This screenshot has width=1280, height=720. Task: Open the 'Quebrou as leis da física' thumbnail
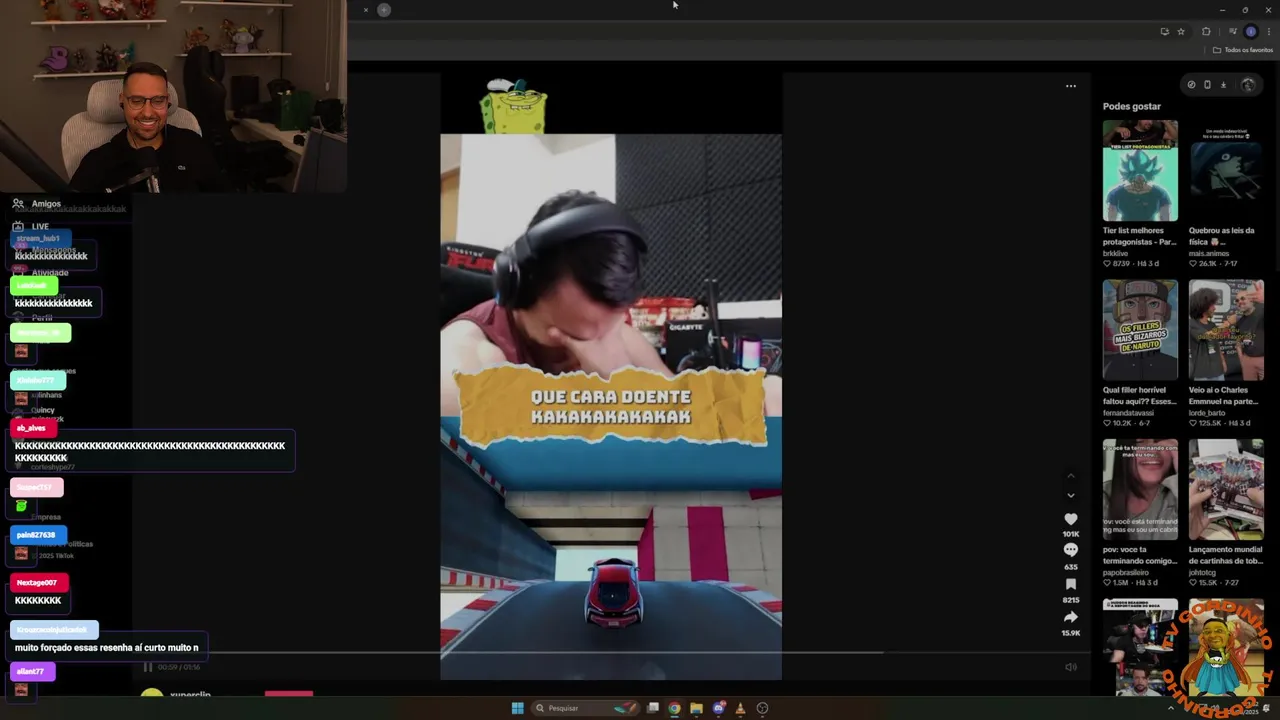[x=1226, y=171]
